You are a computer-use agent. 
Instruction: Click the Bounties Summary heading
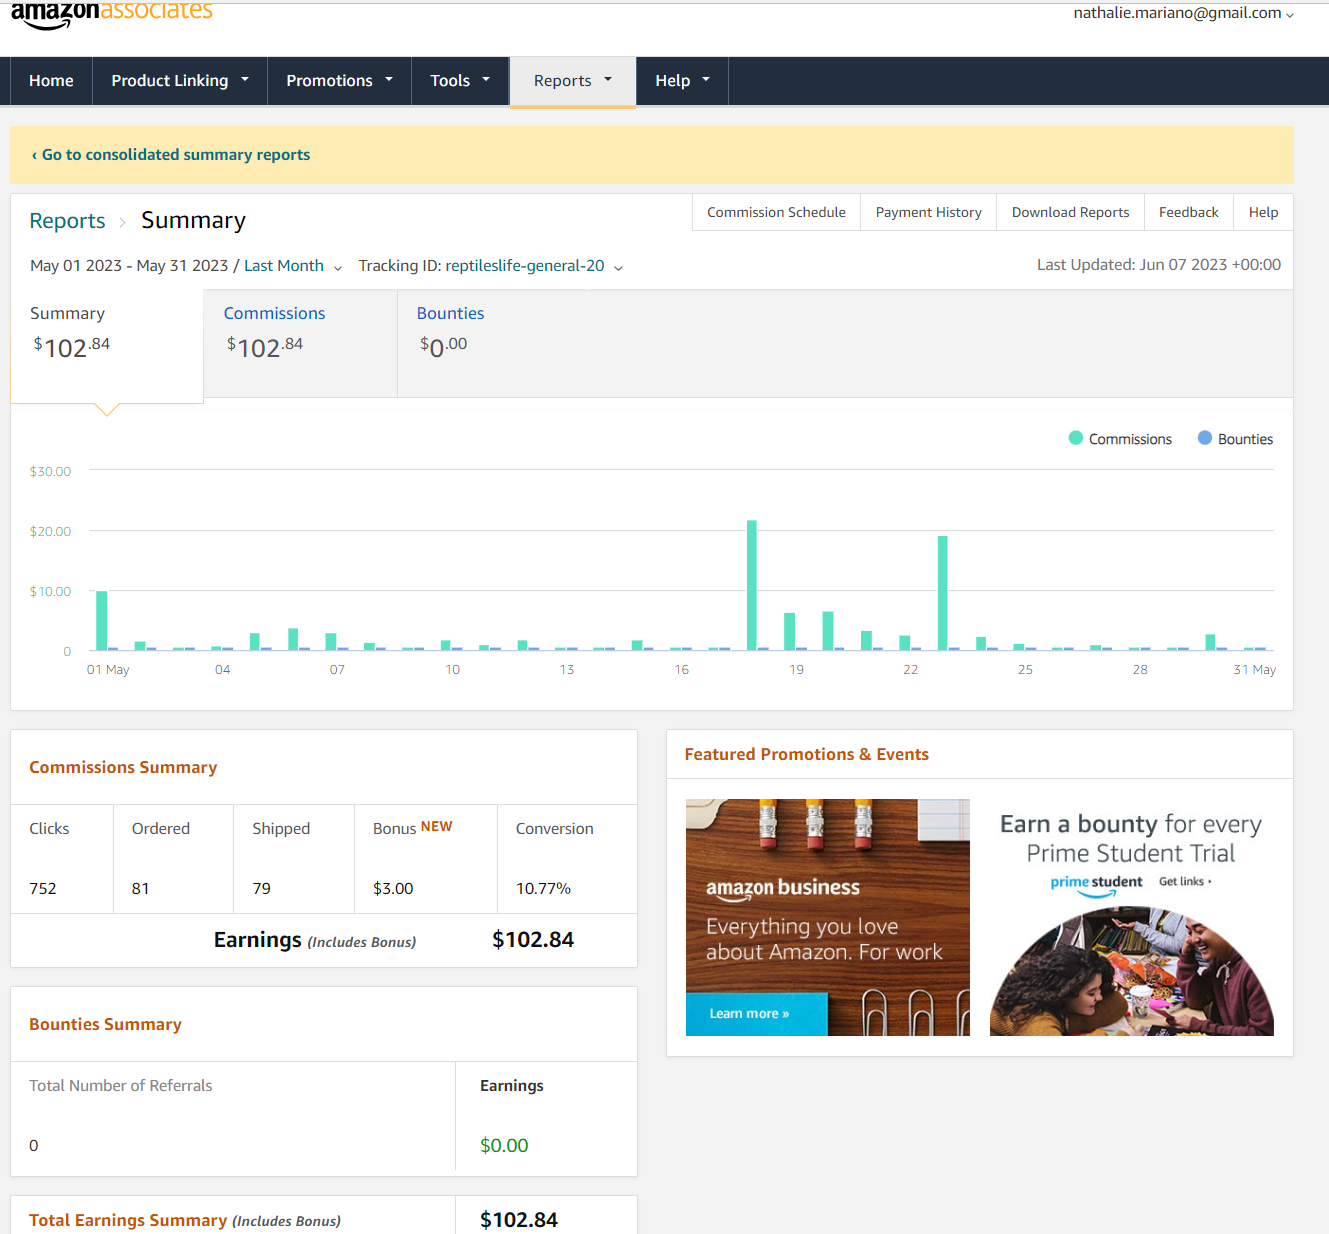(x=105, y=1025)
